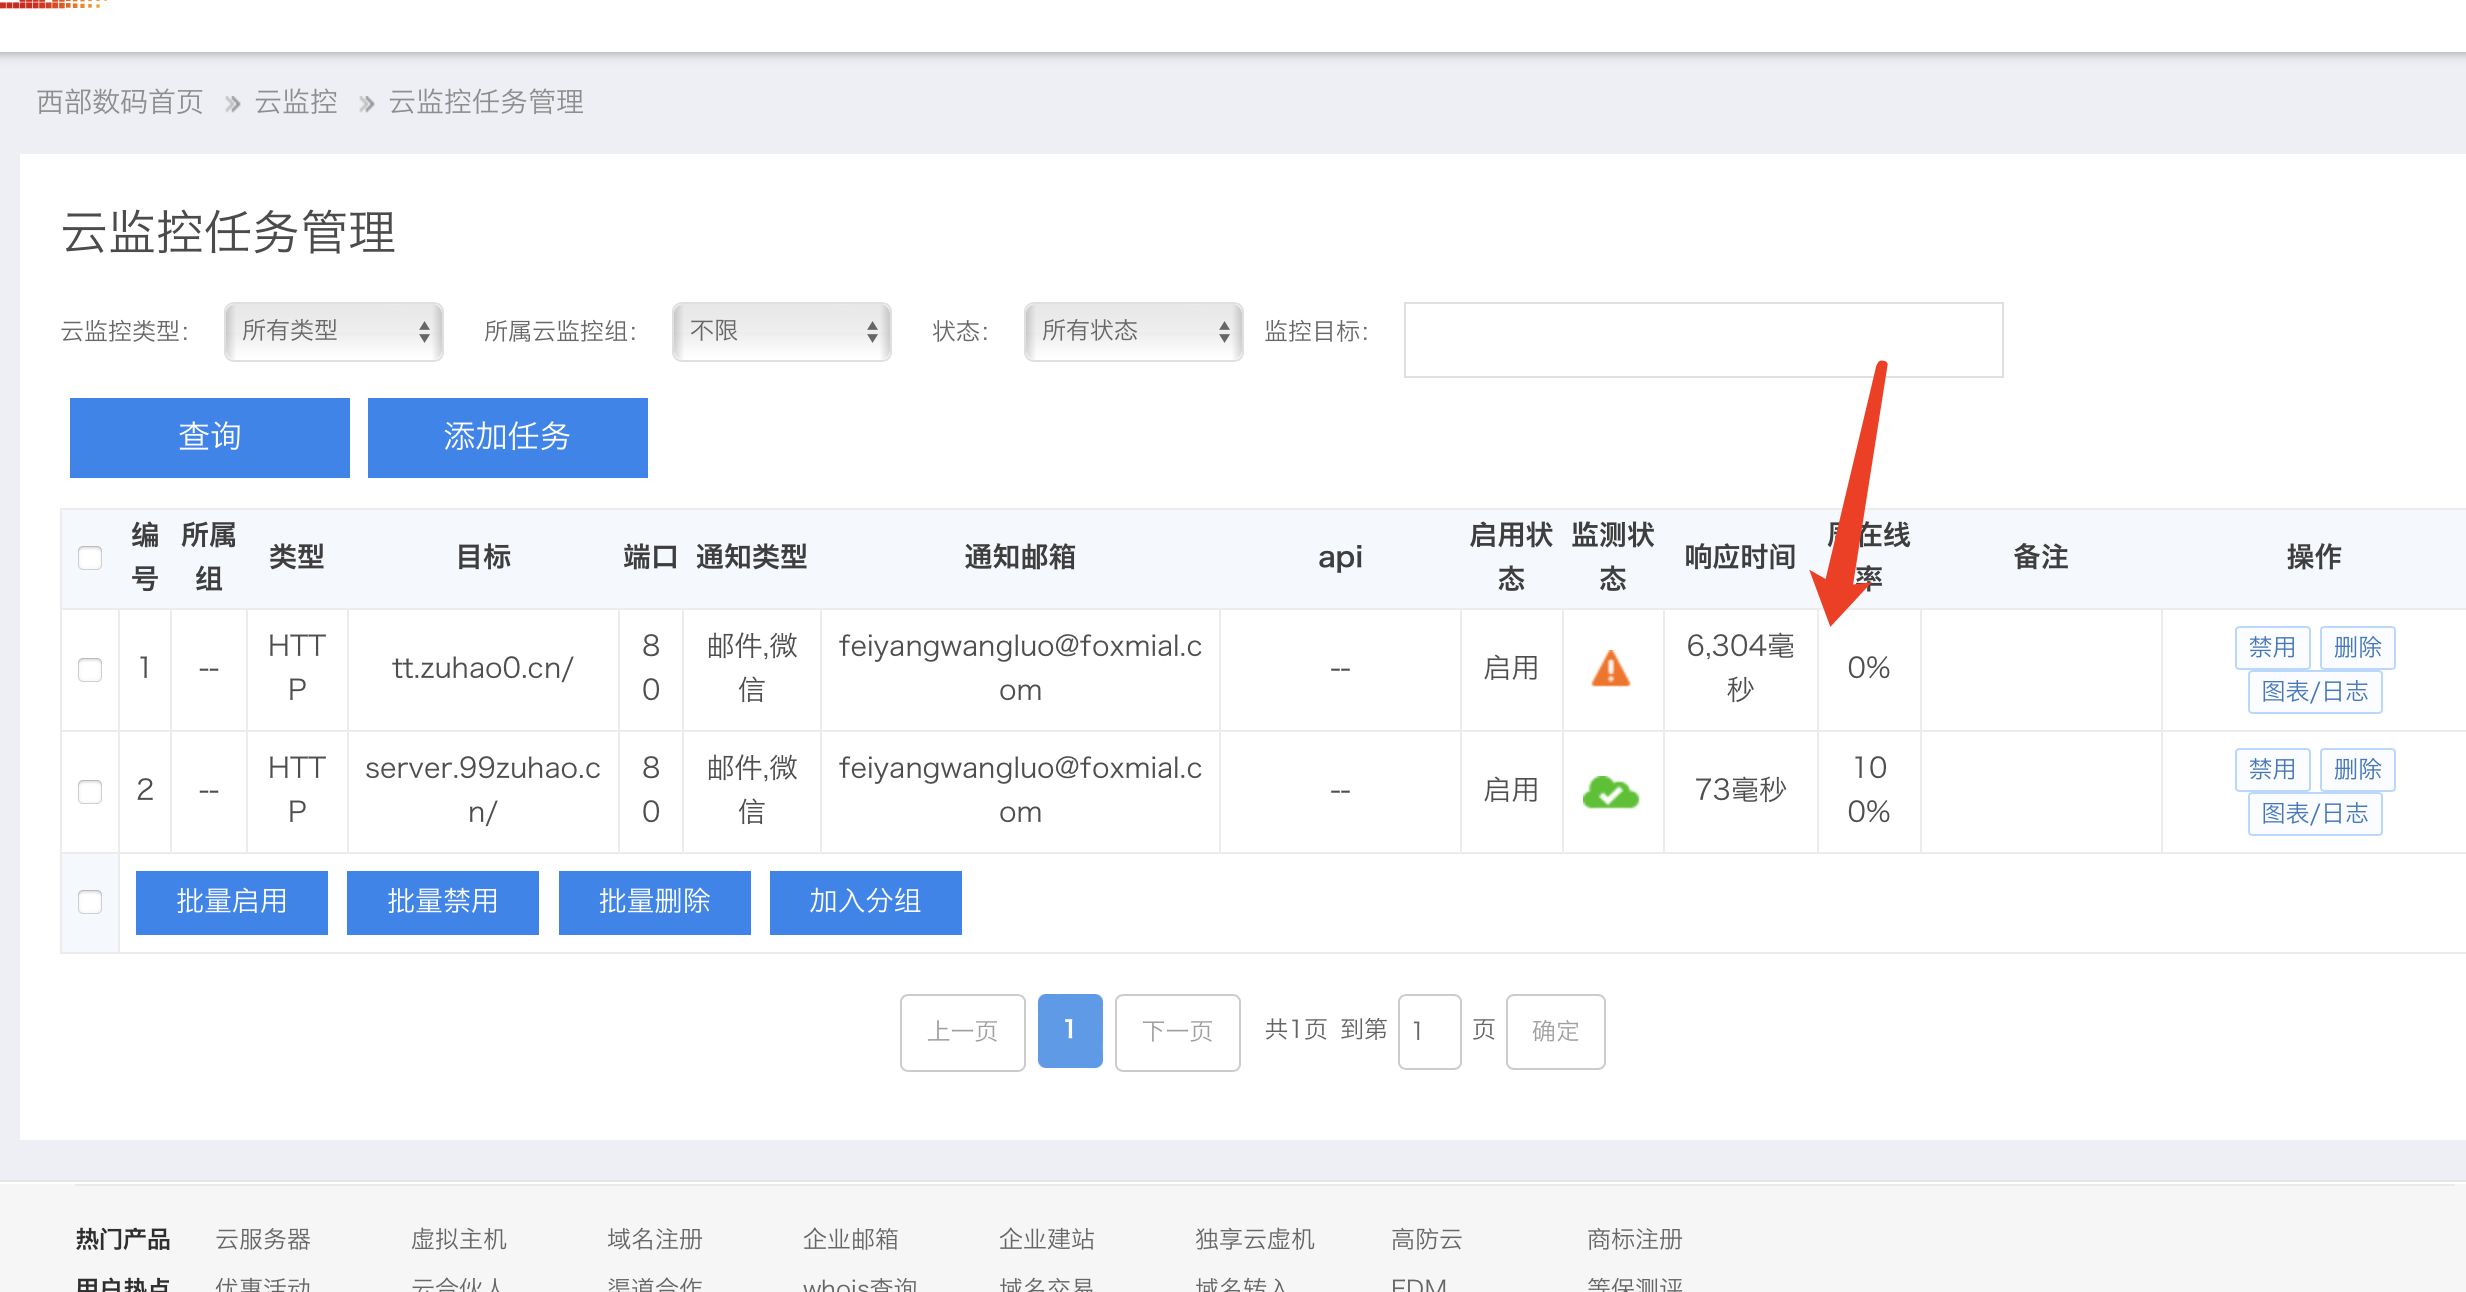2466x1292 pixels.
Task: Click the 监控目标 text input field
Action: (x=1702, y=340)
